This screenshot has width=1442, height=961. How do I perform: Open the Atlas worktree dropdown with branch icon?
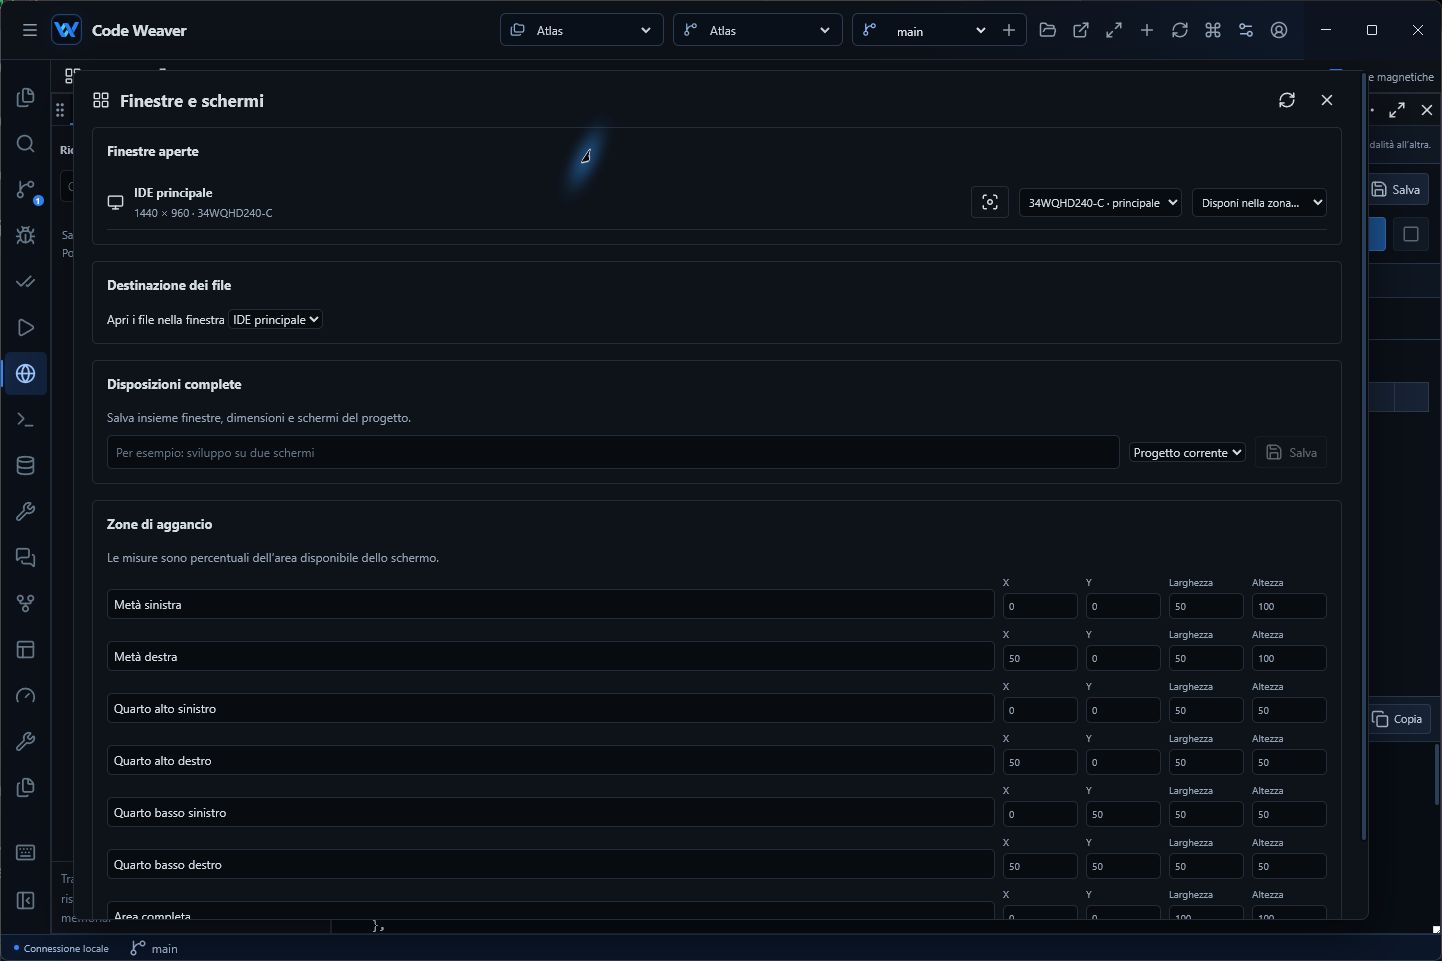click(757, 30)
